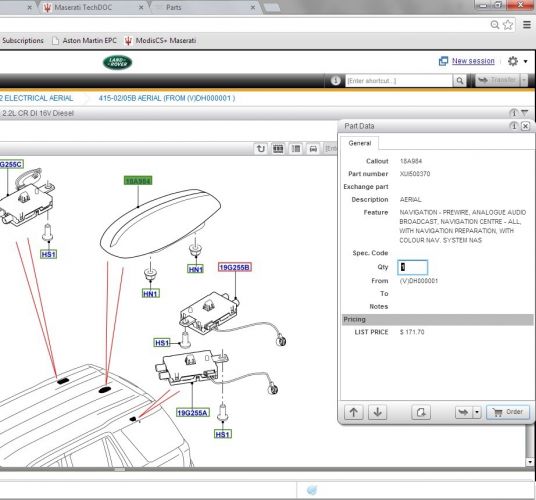Close the Maserati TechDOC tab
Viewport: 536px width, 500px height.
[x=141, y=7]
